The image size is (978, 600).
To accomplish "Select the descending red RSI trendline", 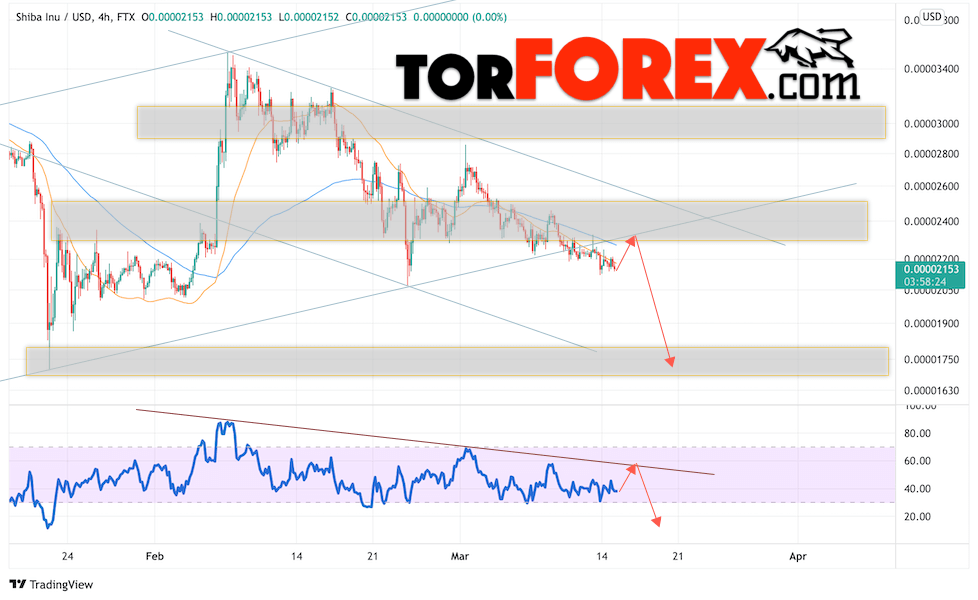I will tap(424, 442).
